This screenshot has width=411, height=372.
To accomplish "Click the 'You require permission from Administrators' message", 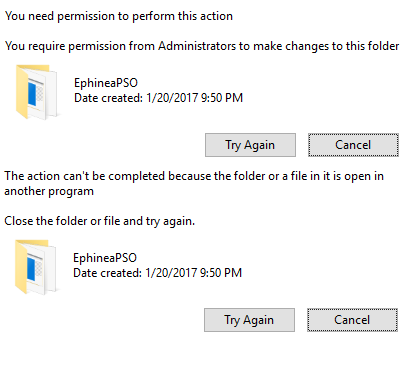I will (x=202, y=46).
